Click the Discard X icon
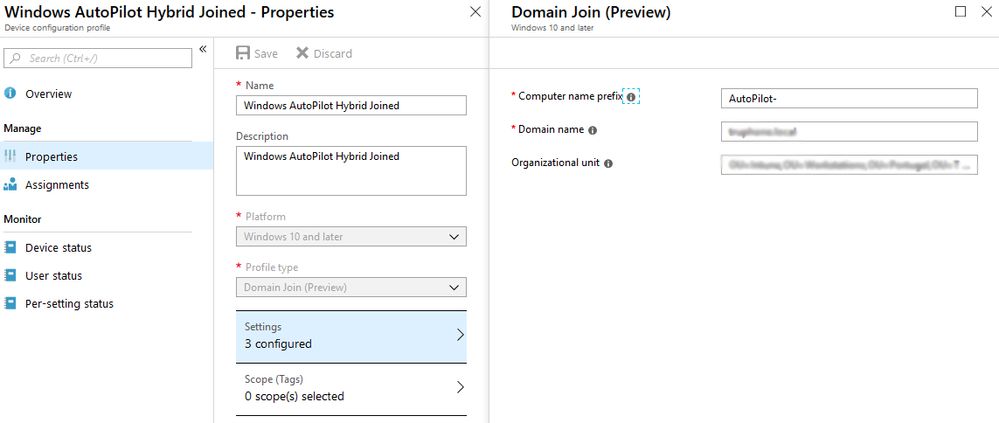 pos(303,53)
